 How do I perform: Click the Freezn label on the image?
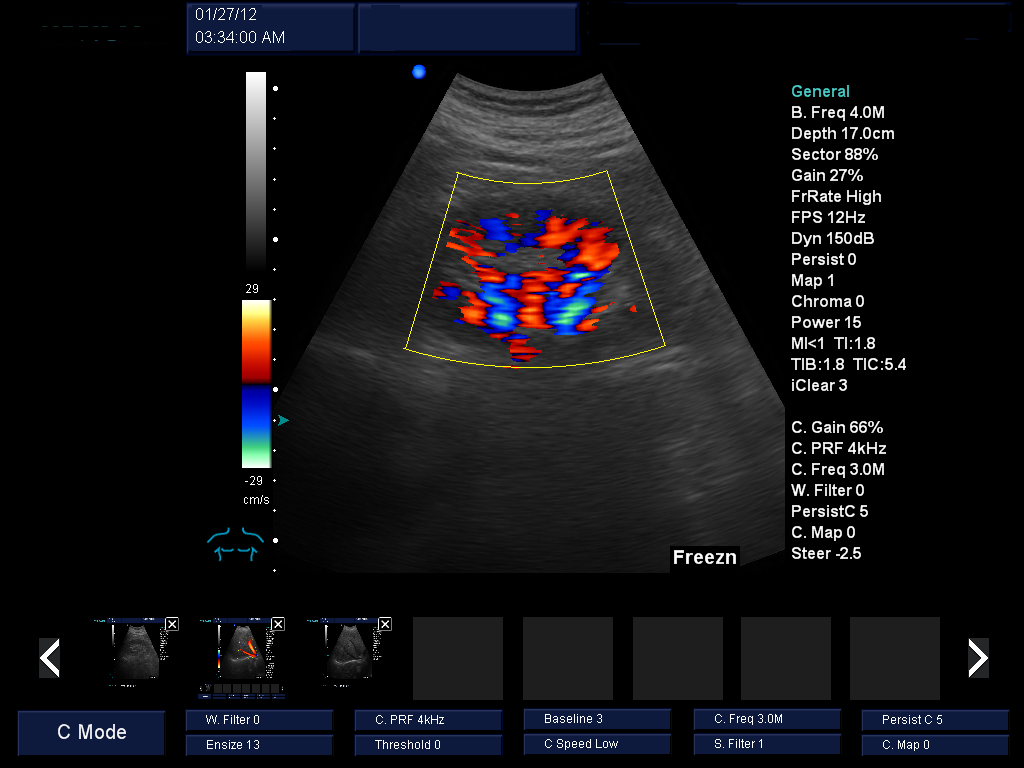(705, 558)
